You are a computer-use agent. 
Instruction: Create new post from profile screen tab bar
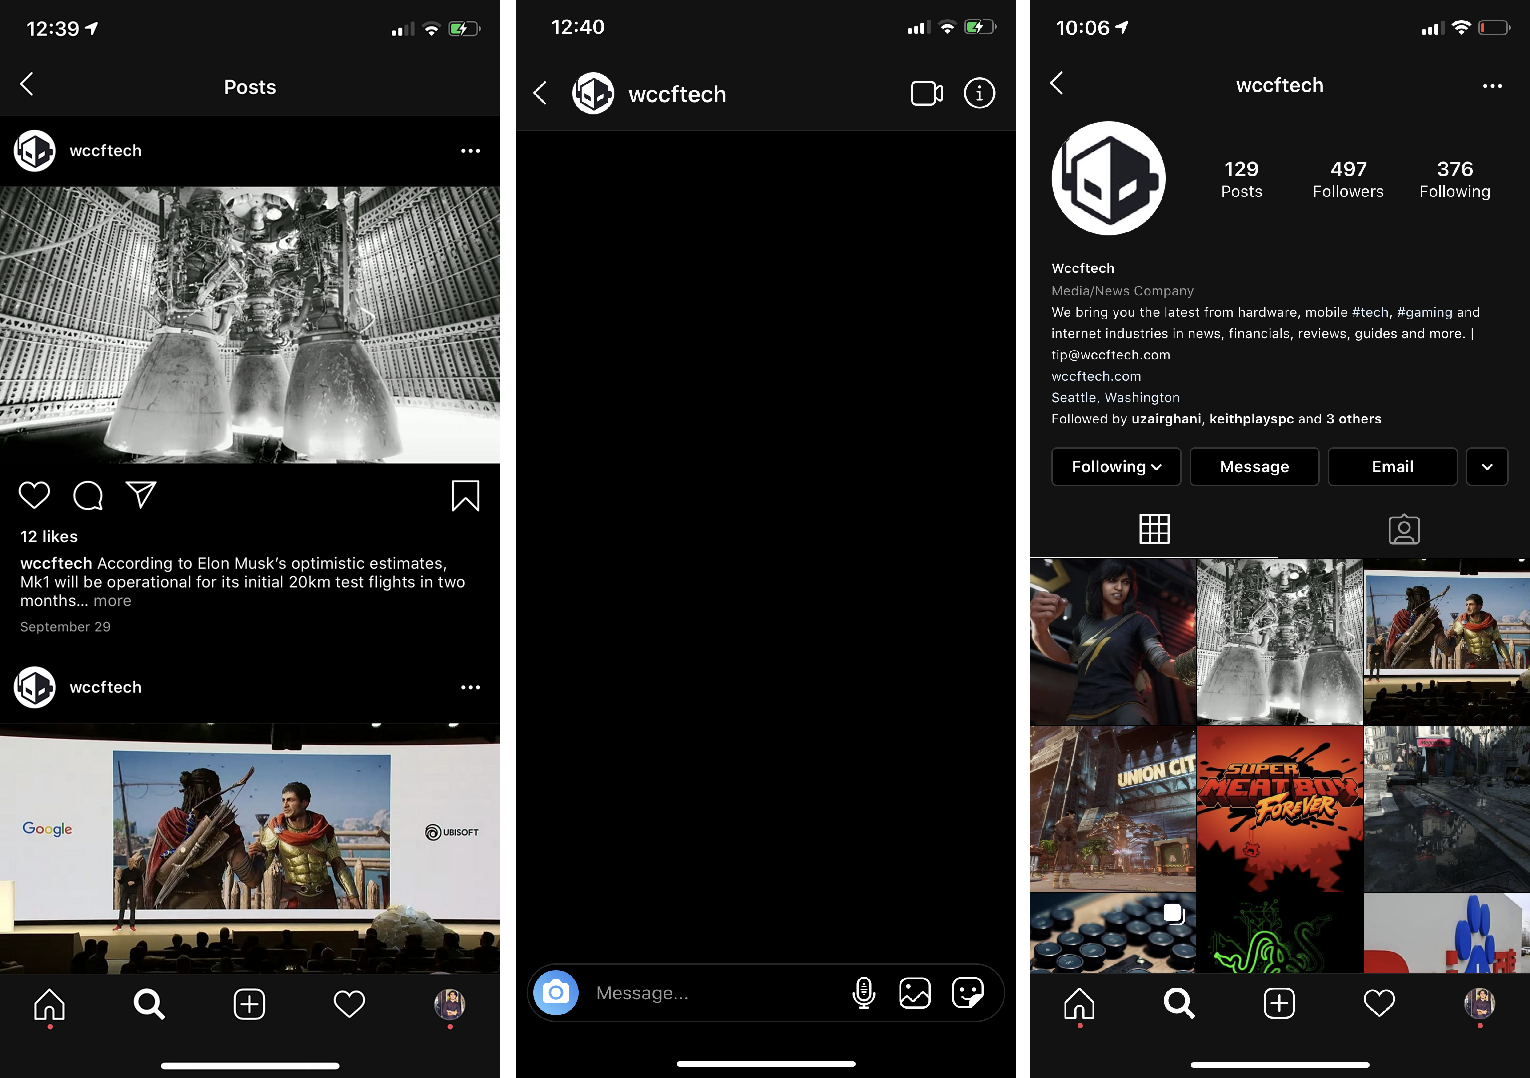1279,1004
